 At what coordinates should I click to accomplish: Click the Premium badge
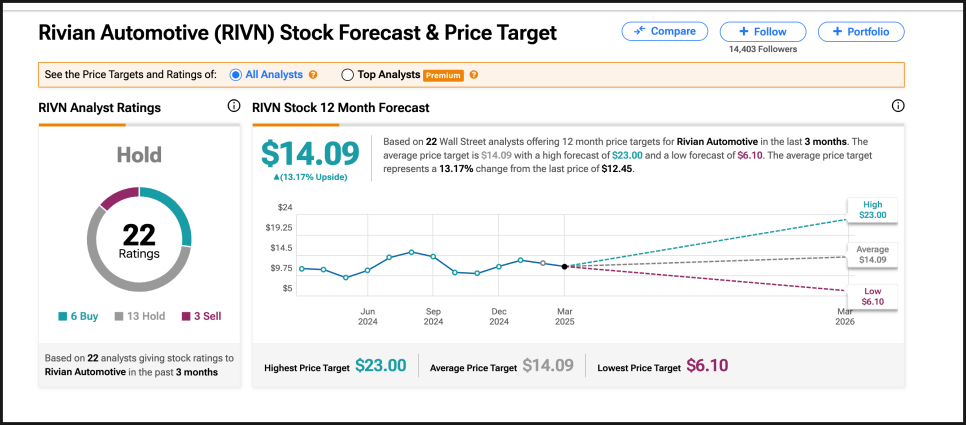point(443,75)
